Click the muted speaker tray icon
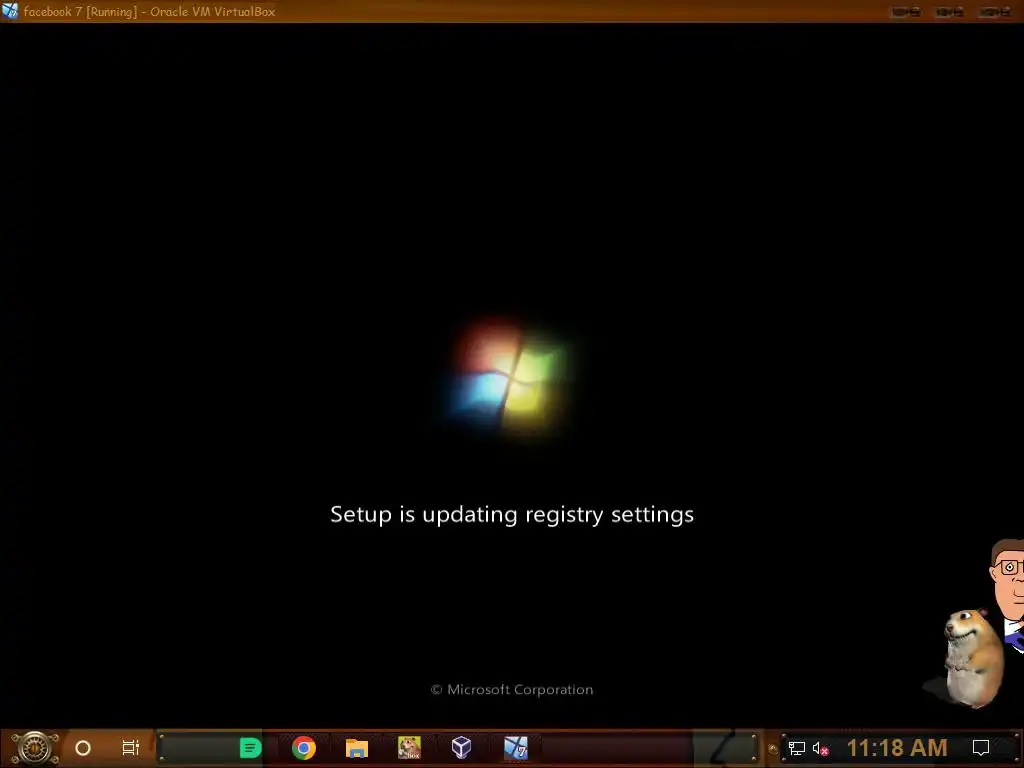Screen dimensions: 1024x768 [820, 748]
